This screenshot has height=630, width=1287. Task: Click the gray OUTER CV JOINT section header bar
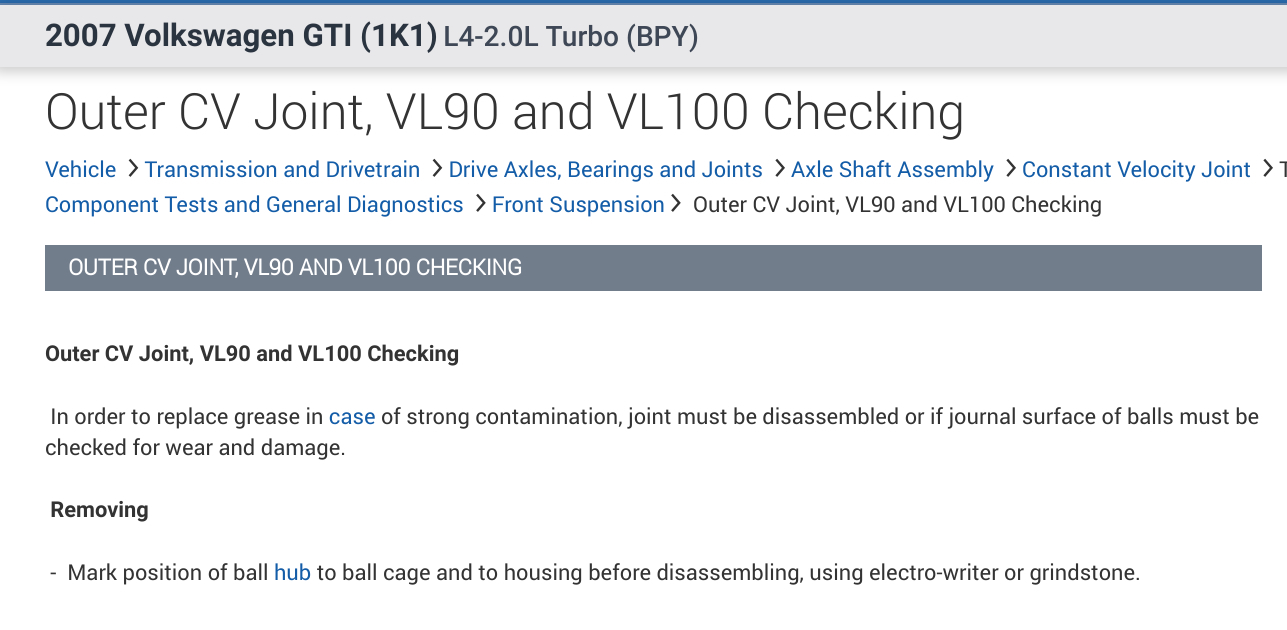click(x=653, y=268)
